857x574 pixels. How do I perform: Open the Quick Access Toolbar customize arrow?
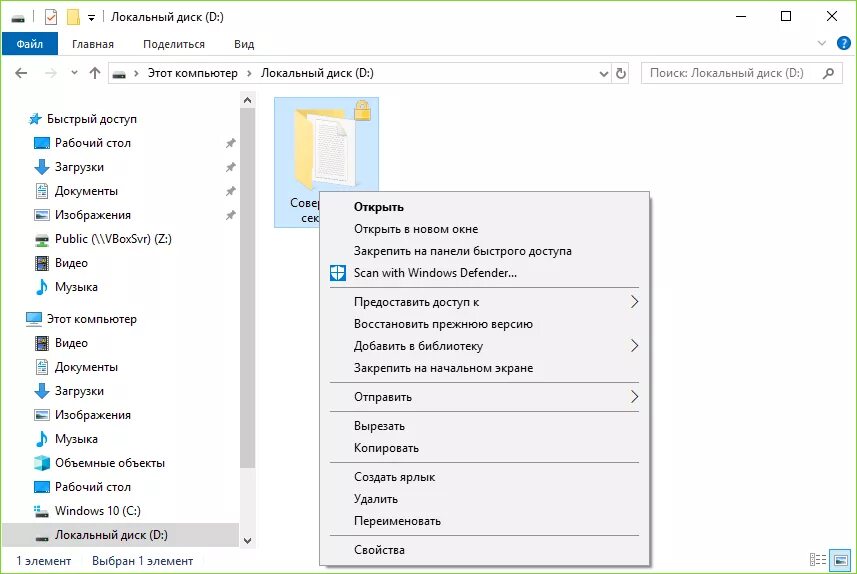pyautogui.click(x=91, y=18)
